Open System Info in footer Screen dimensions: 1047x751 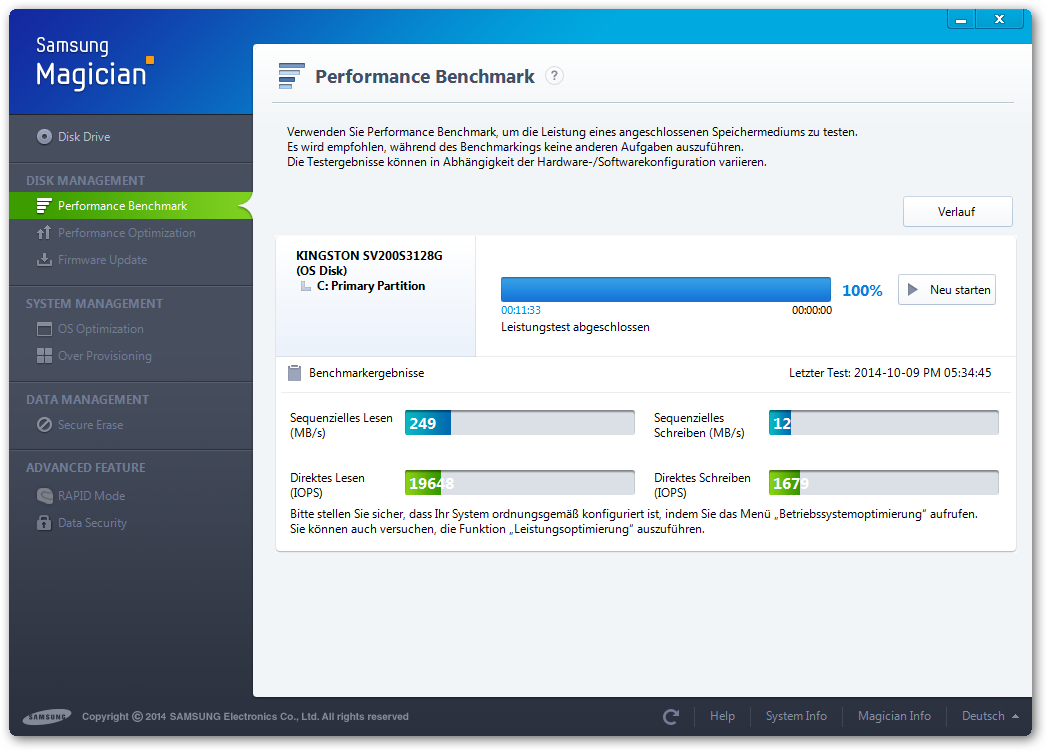[796, 716]
